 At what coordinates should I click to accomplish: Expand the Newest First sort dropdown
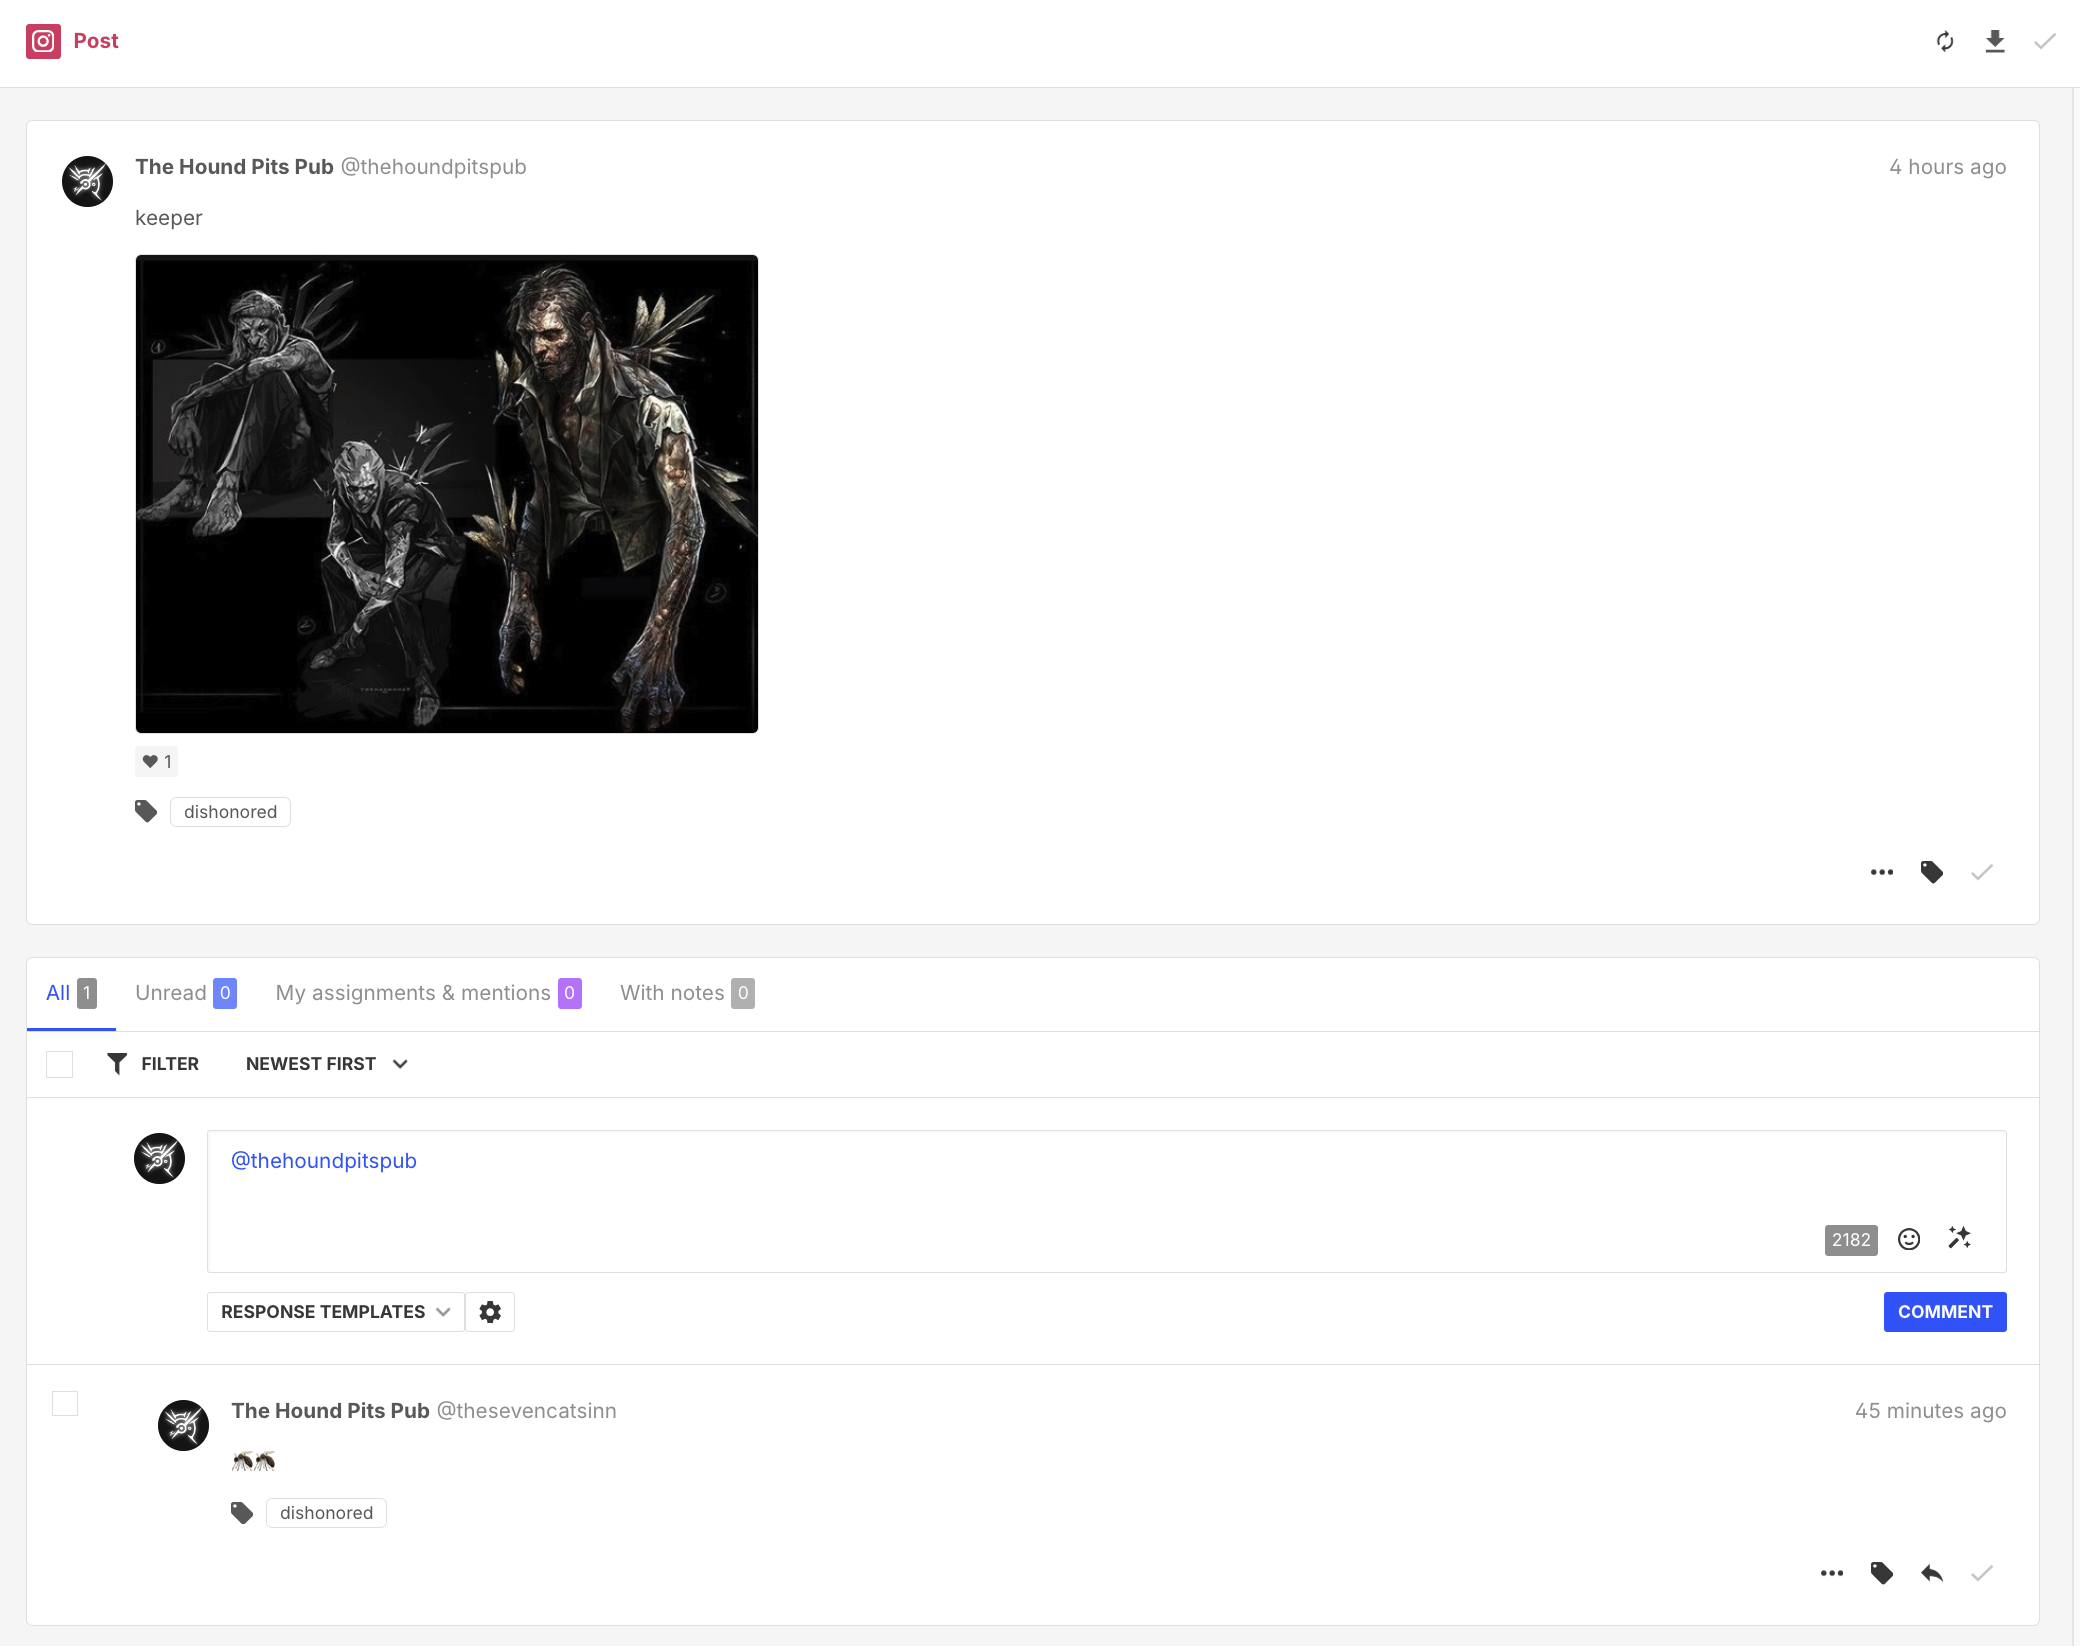[326, 1064]
